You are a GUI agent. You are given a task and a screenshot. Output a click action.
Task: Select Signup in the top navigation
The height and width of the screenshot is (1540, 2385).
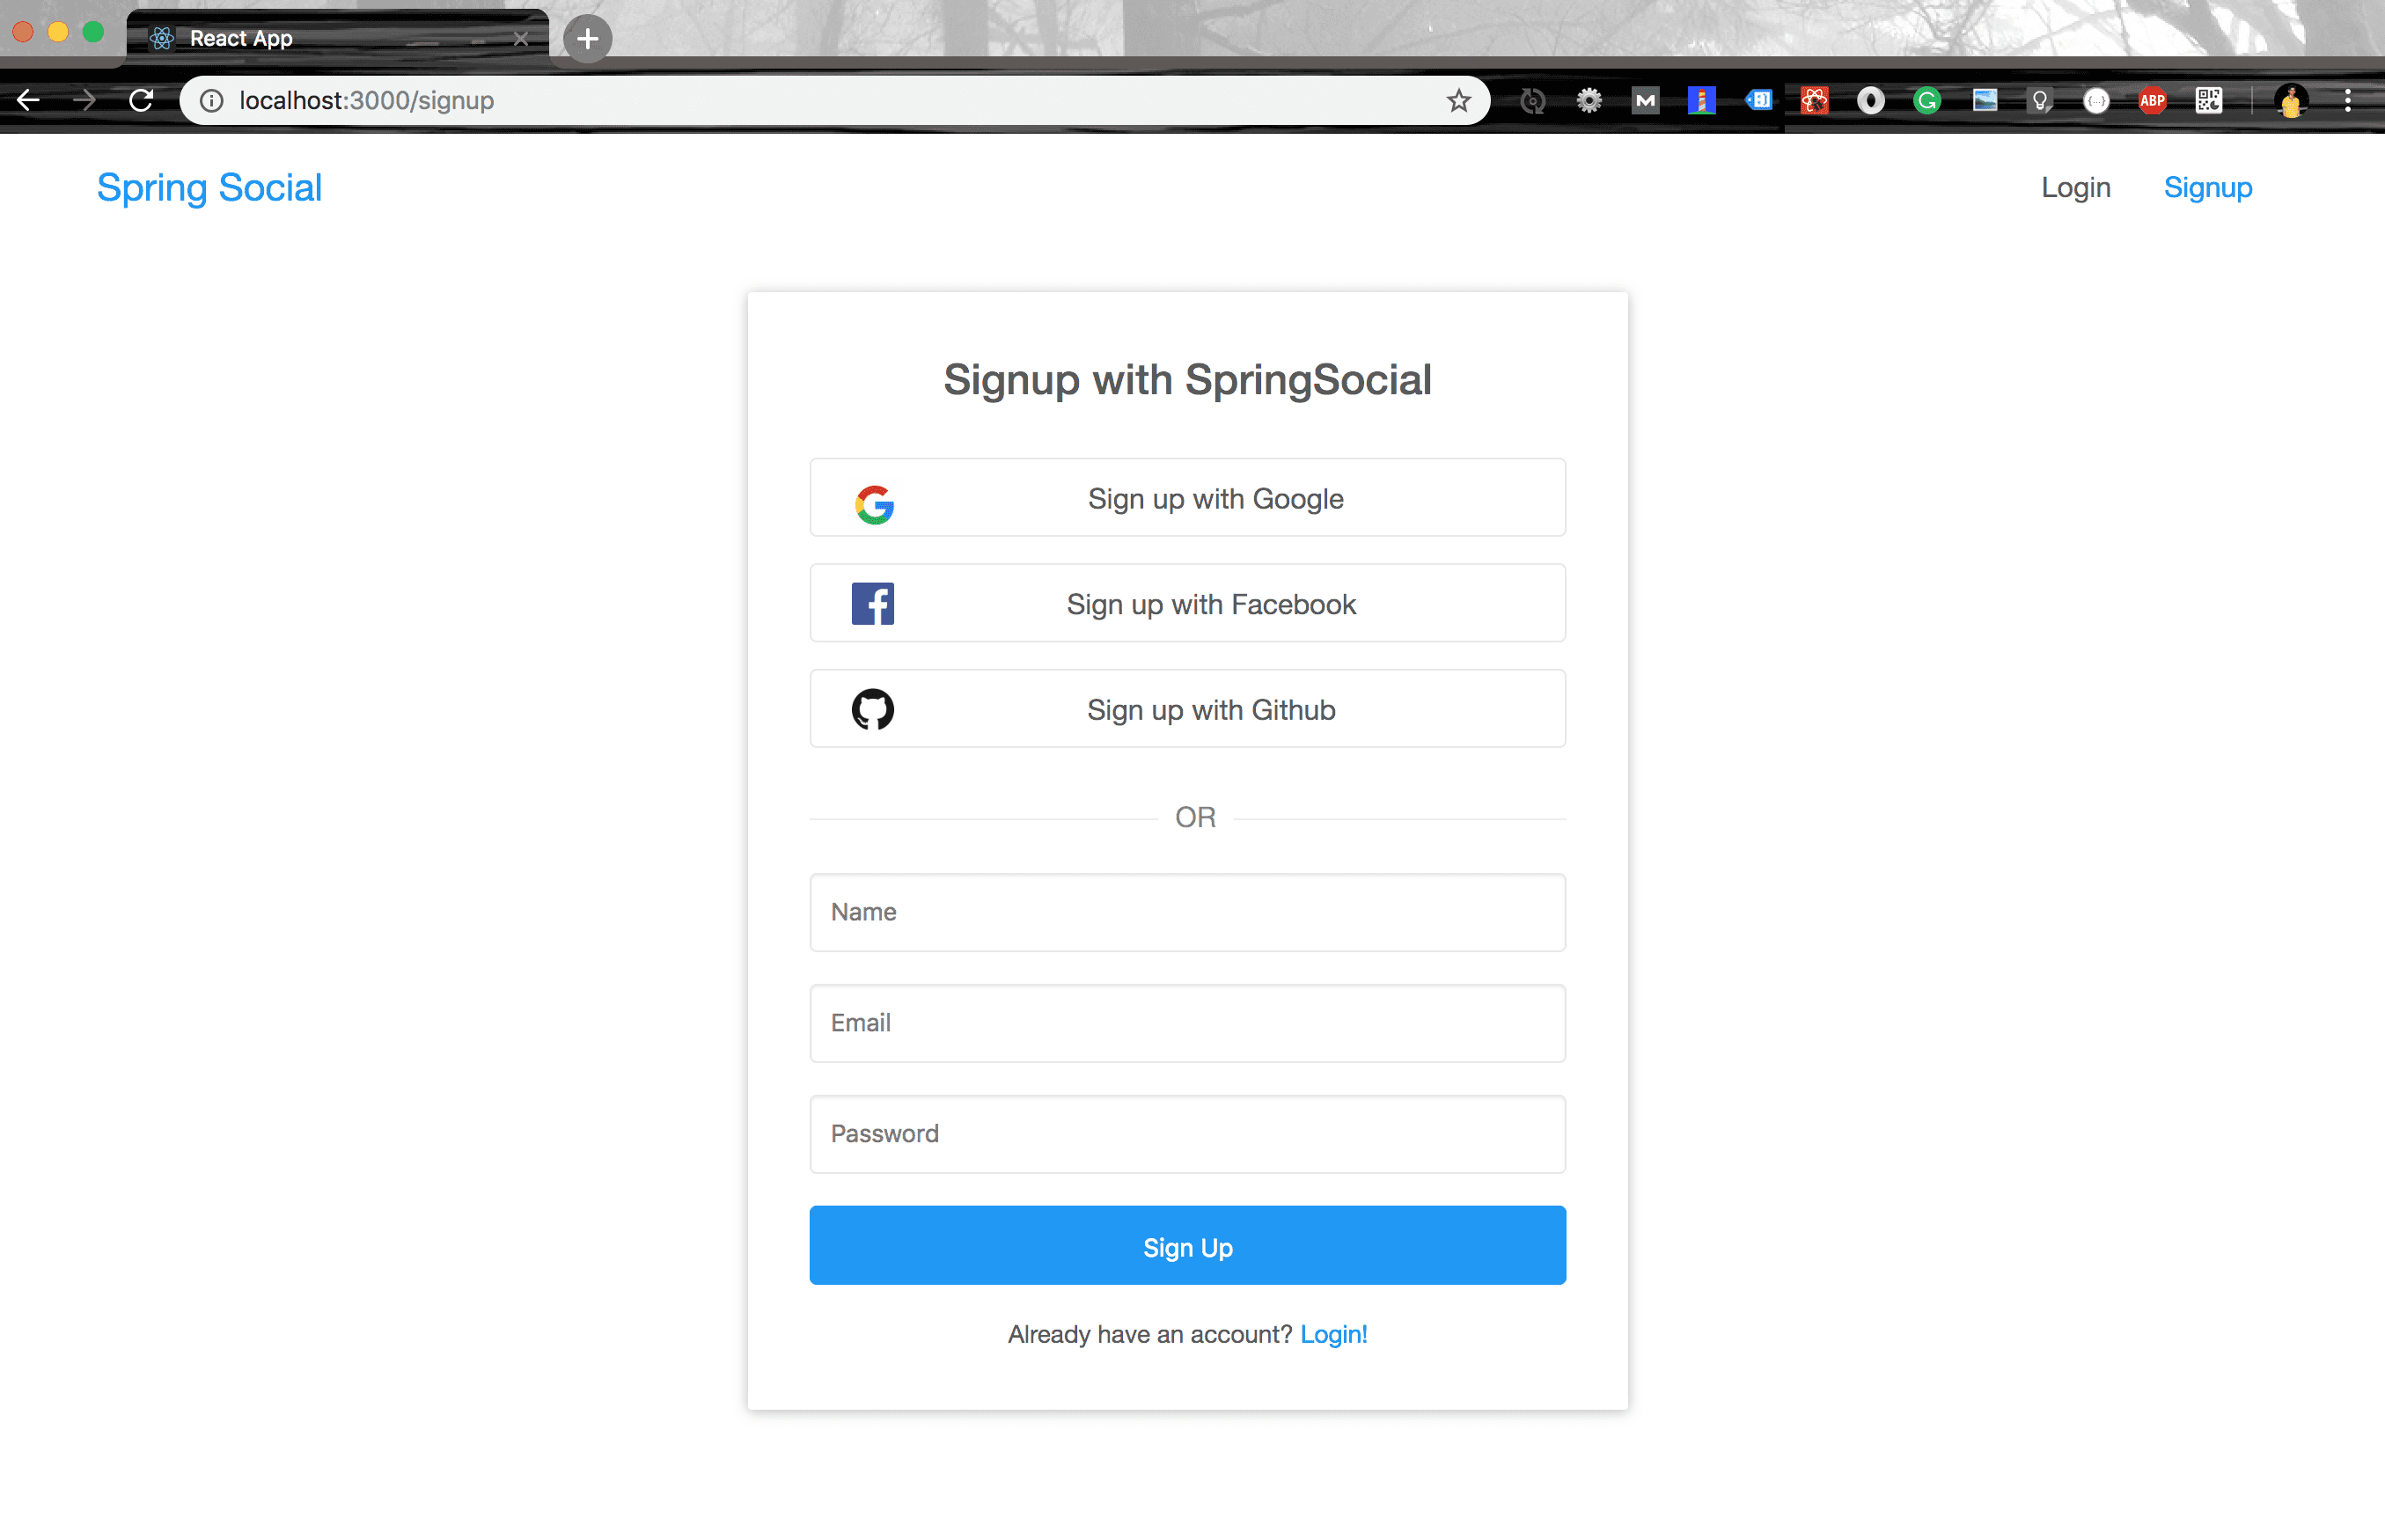point(2208,187)
